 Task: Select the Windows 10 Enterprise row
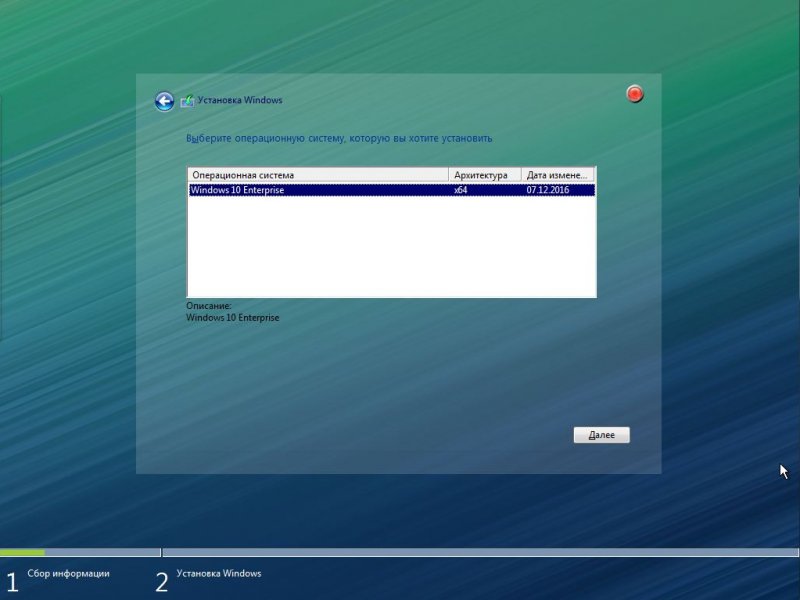391,190
